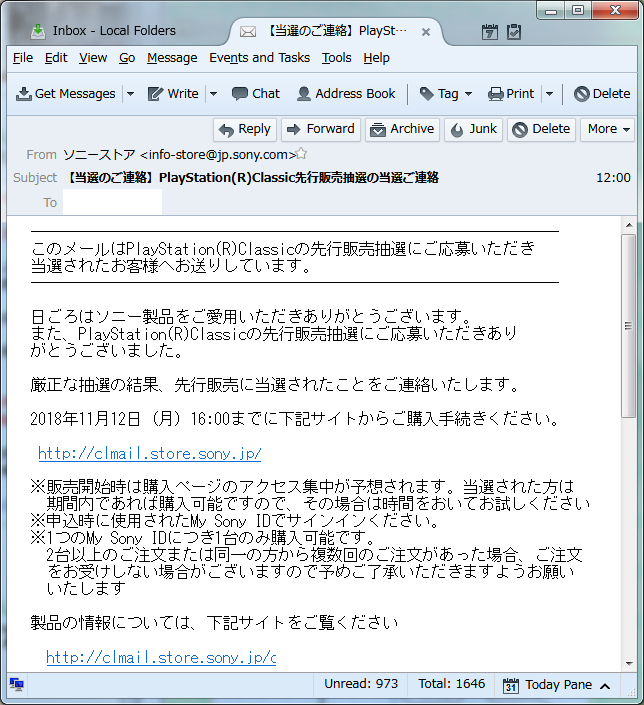The height and width of the screenshot is (705, 644).
Task: Open the File menu
Action: (x=22, y=58)
